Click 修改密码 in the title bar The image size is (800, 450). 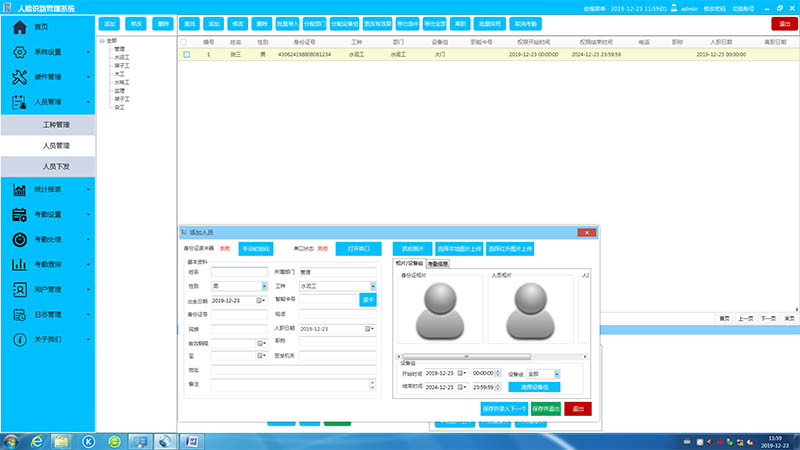click(714, 9)
